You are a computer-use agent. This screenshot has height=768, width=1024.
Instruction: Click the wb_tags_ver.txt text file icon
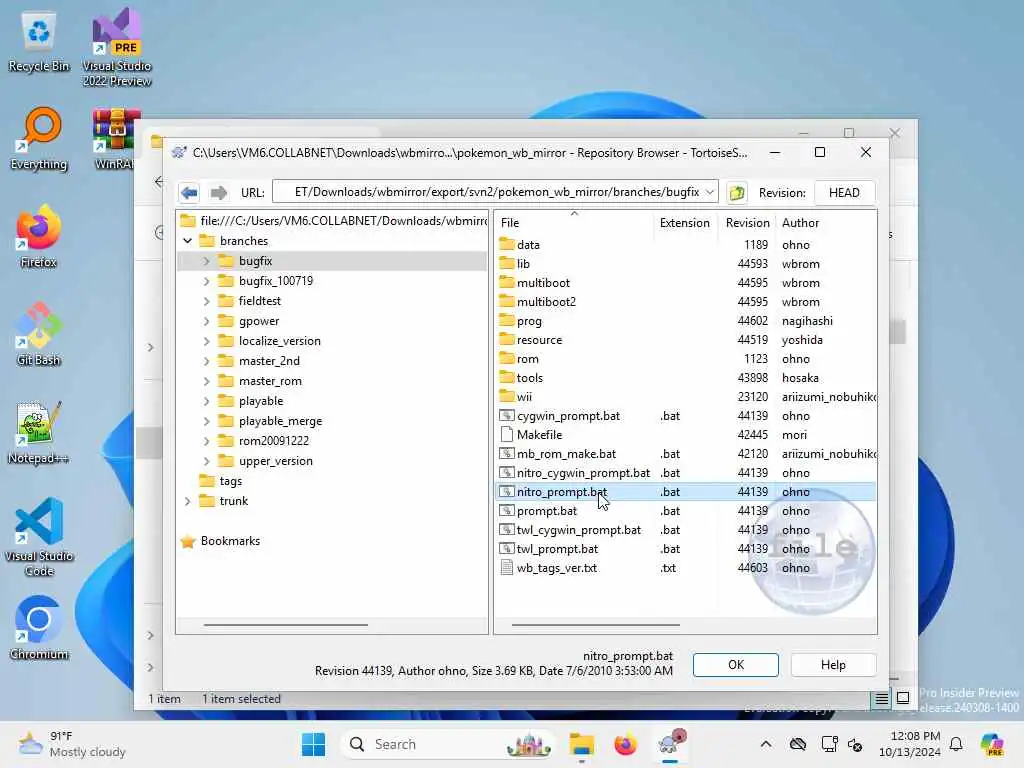point(507,568)
